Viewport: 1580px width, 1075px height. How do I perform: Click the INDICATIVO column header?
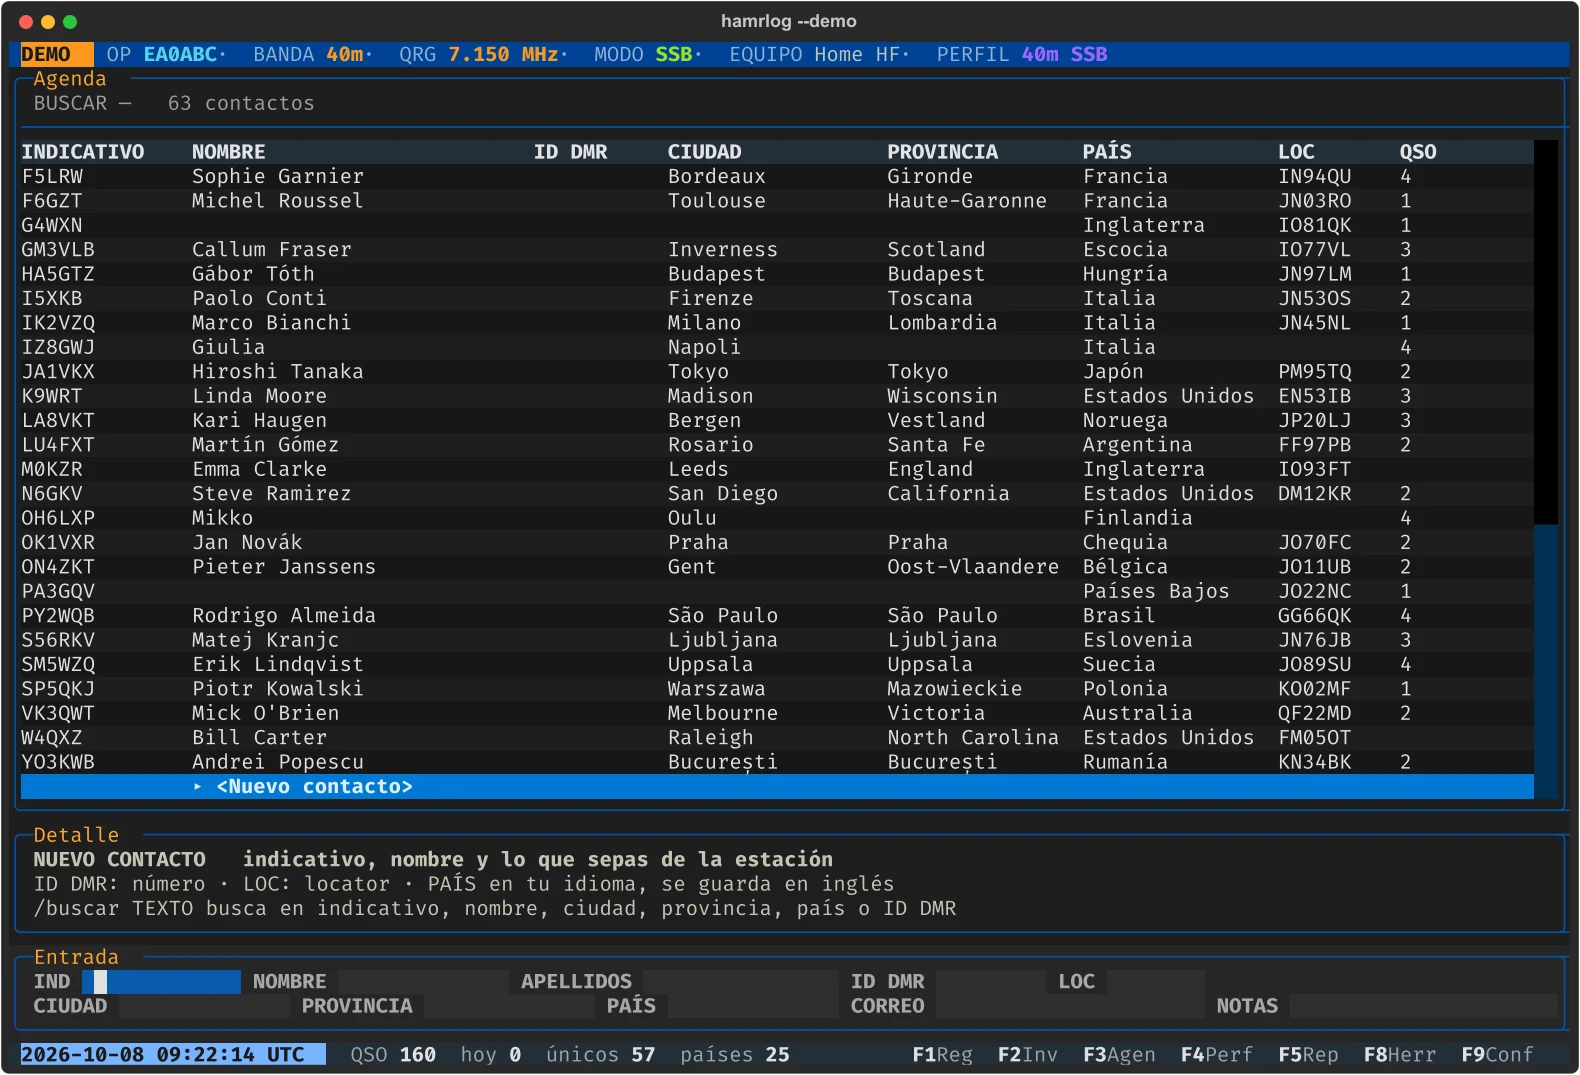[83, 152]
